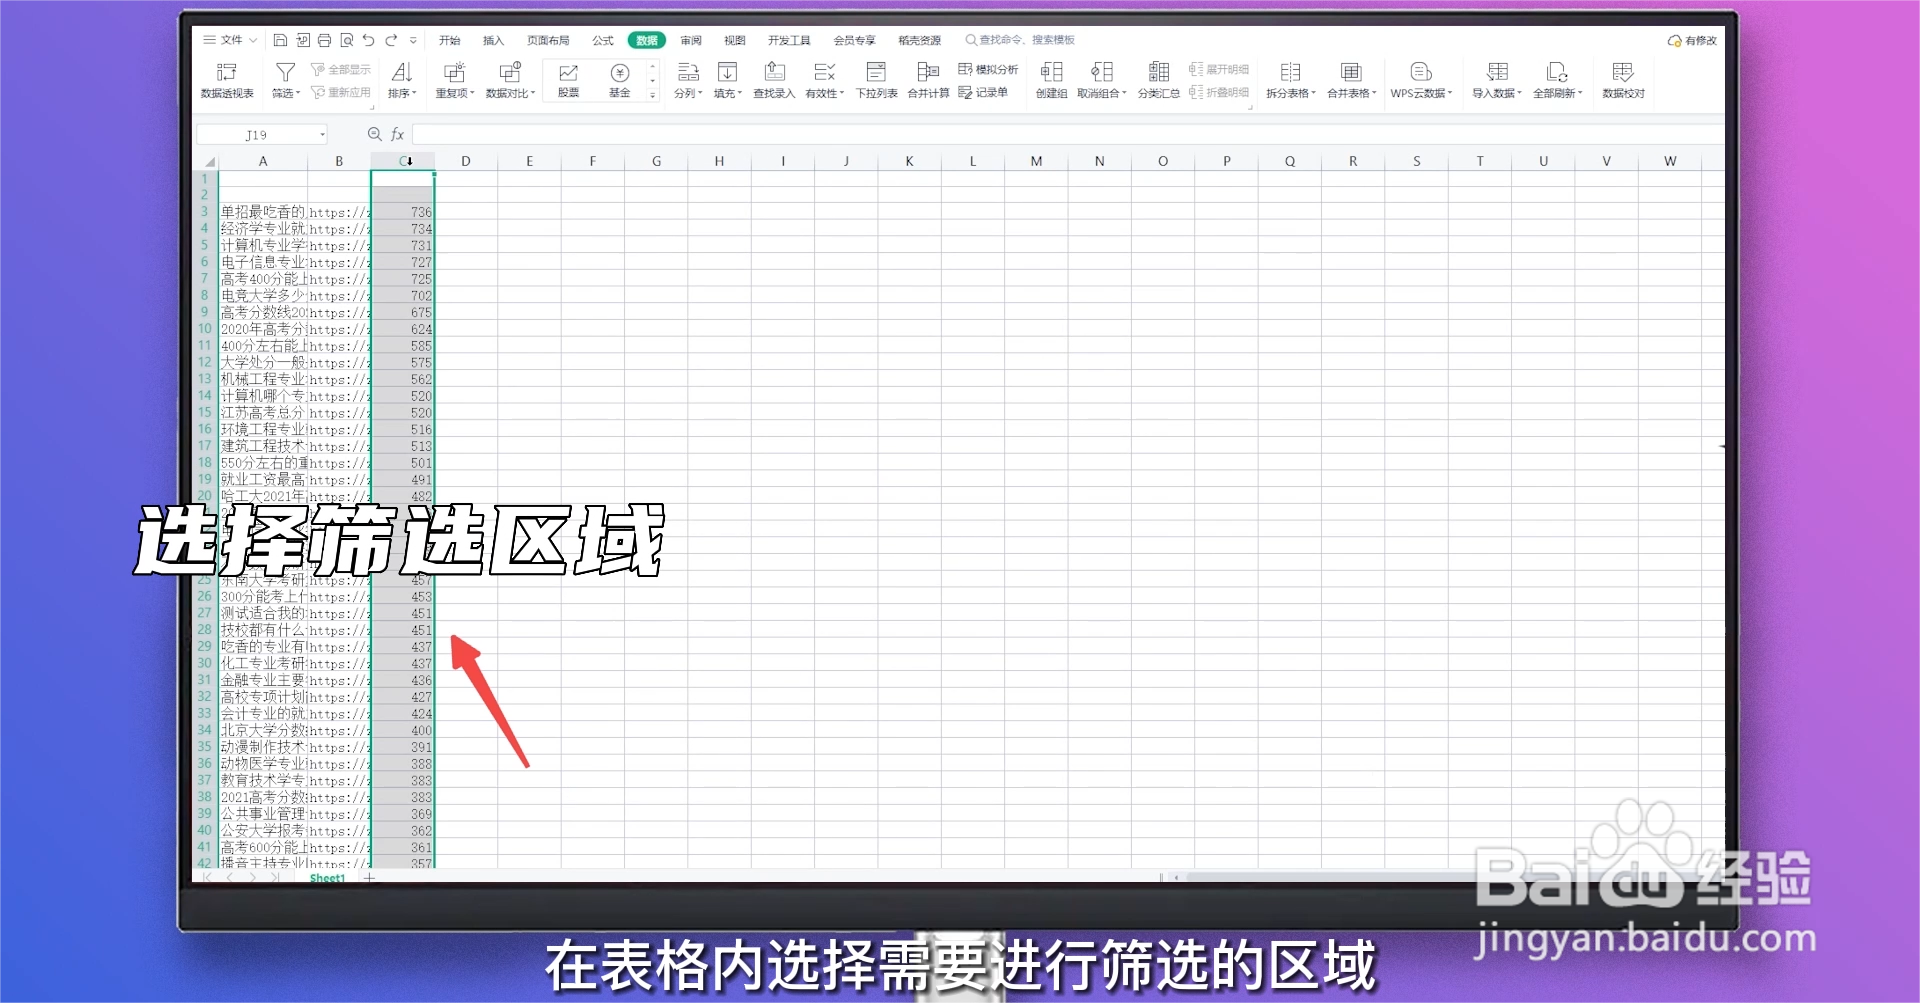Switch to the 开发工具 ribbon tab

789,40
